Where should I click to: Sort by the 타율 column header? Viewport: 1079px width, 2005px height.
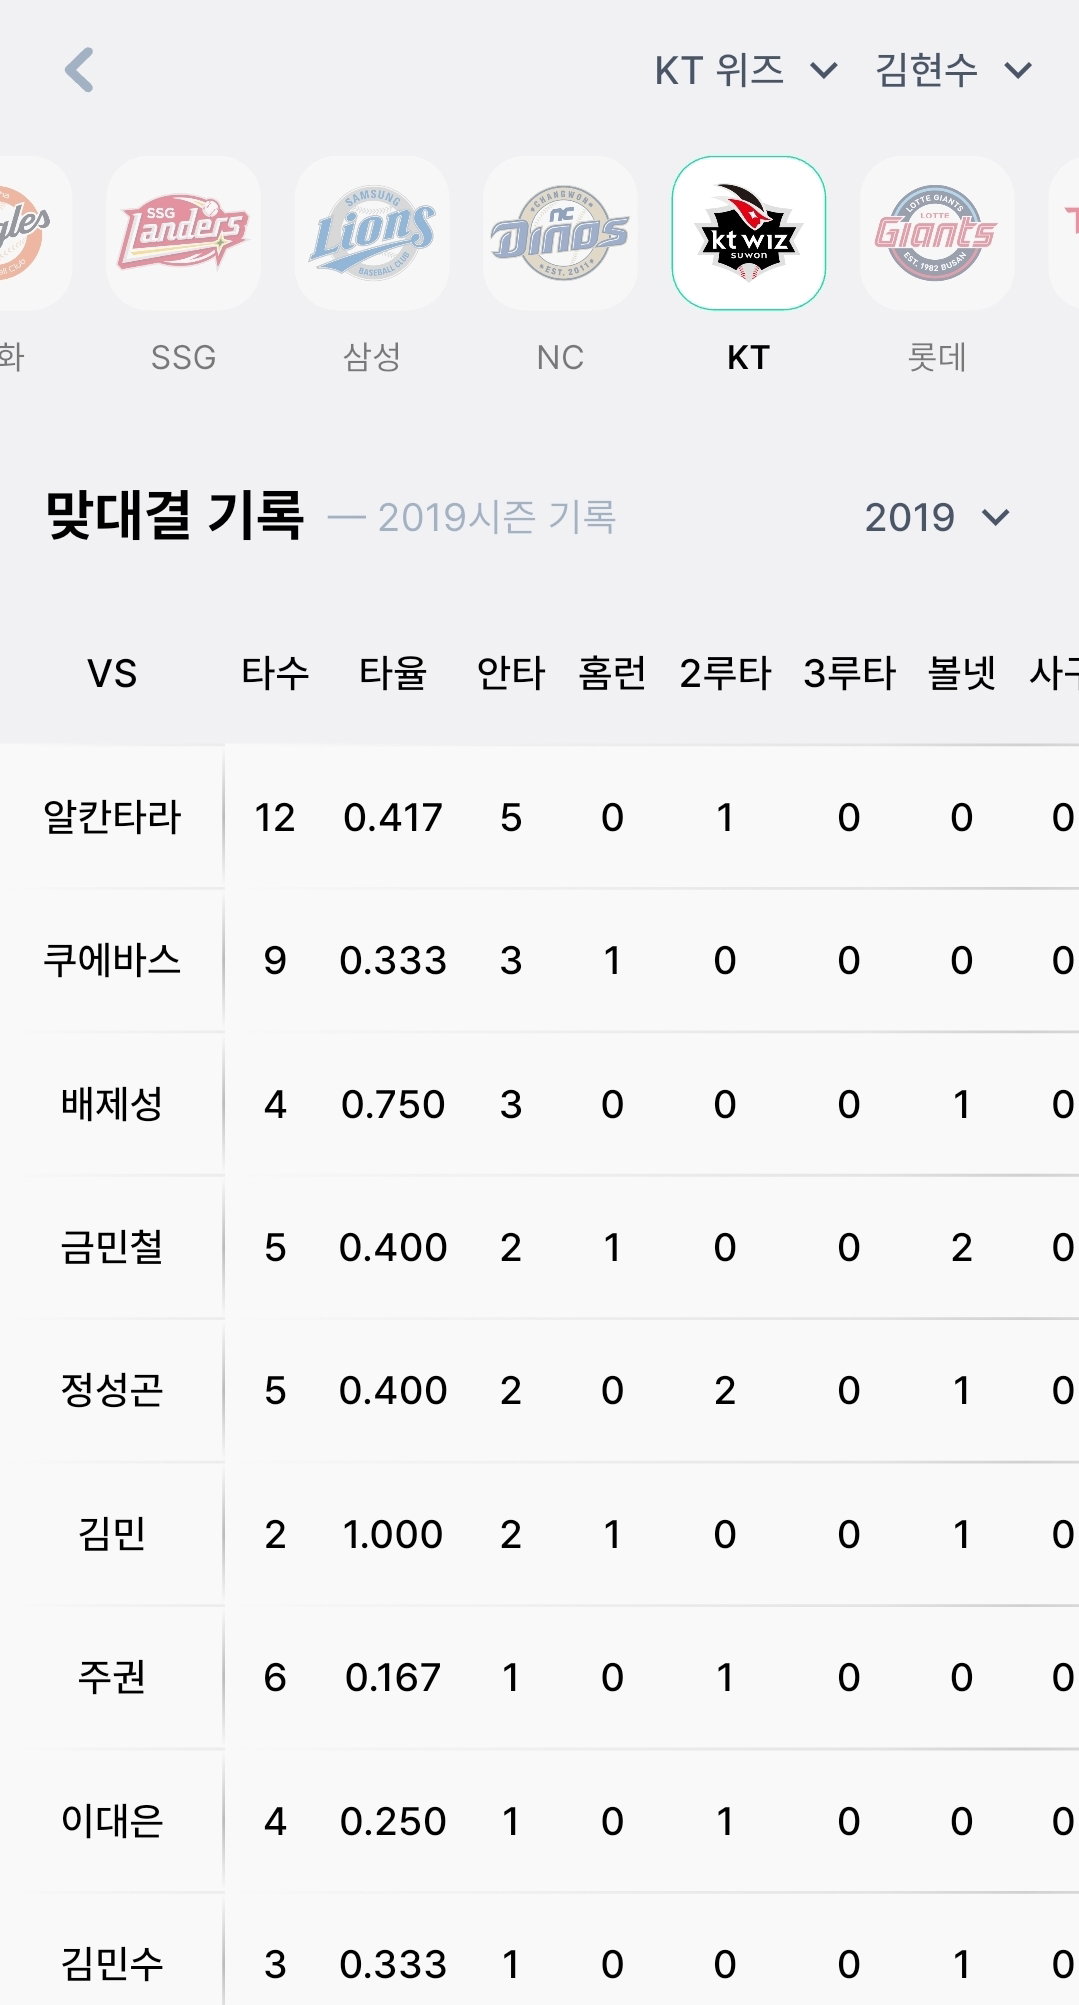pos(393,673)
